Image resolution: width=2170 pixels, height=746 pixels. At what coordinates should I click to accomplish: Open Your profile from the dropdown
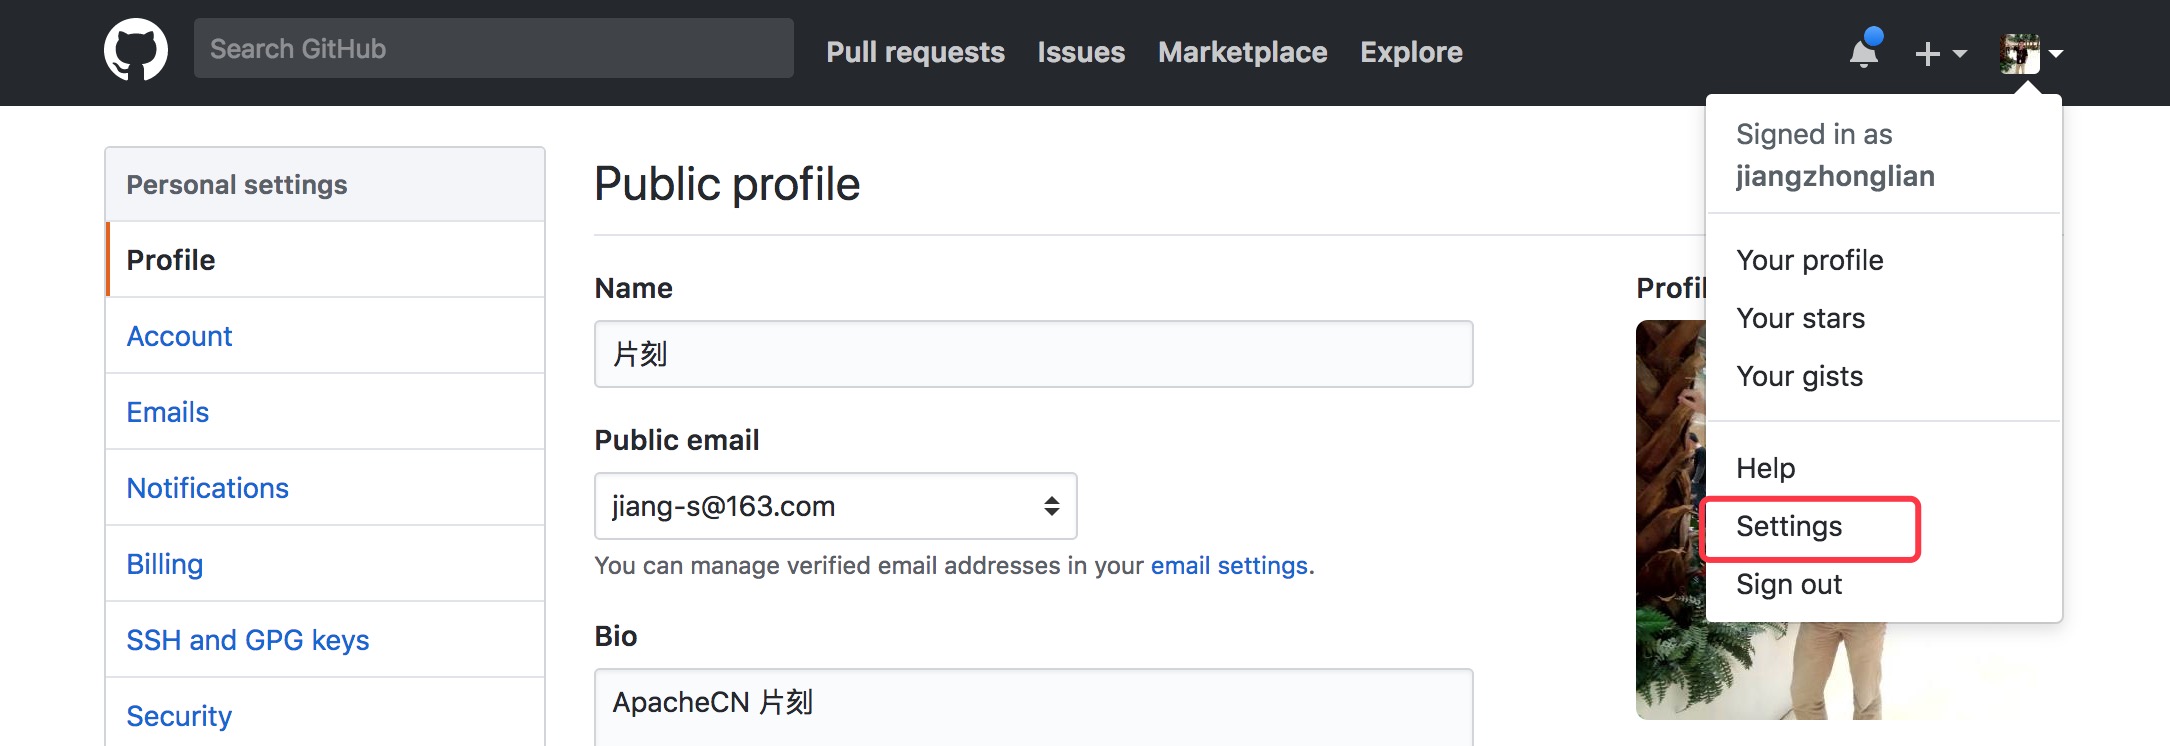pos(1809,261)
